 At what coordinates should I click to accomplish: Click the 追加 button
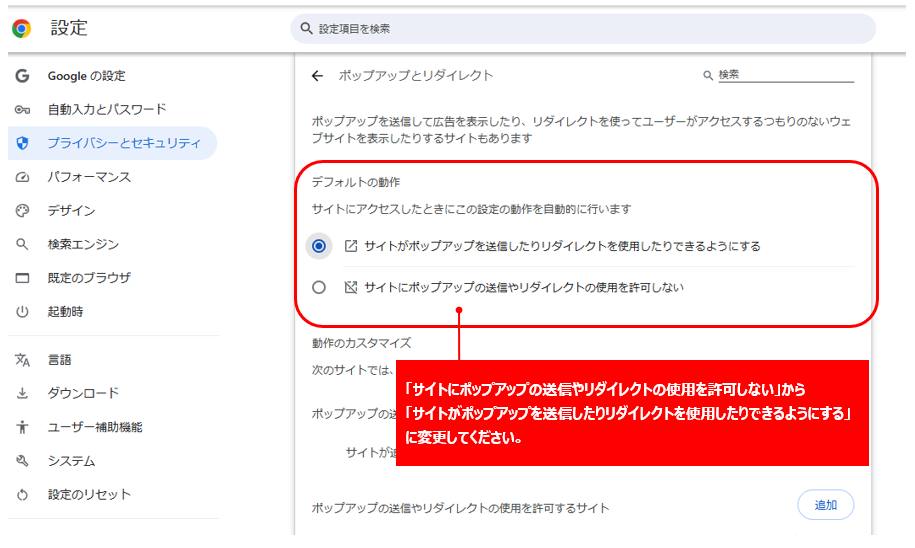point(825,505)
